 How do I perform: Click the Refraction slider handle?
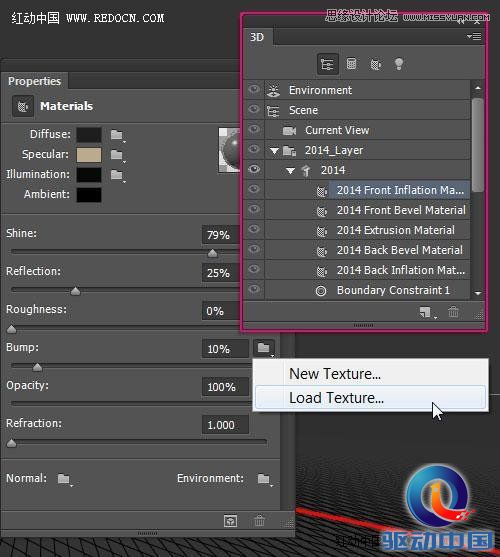(12, 443)
